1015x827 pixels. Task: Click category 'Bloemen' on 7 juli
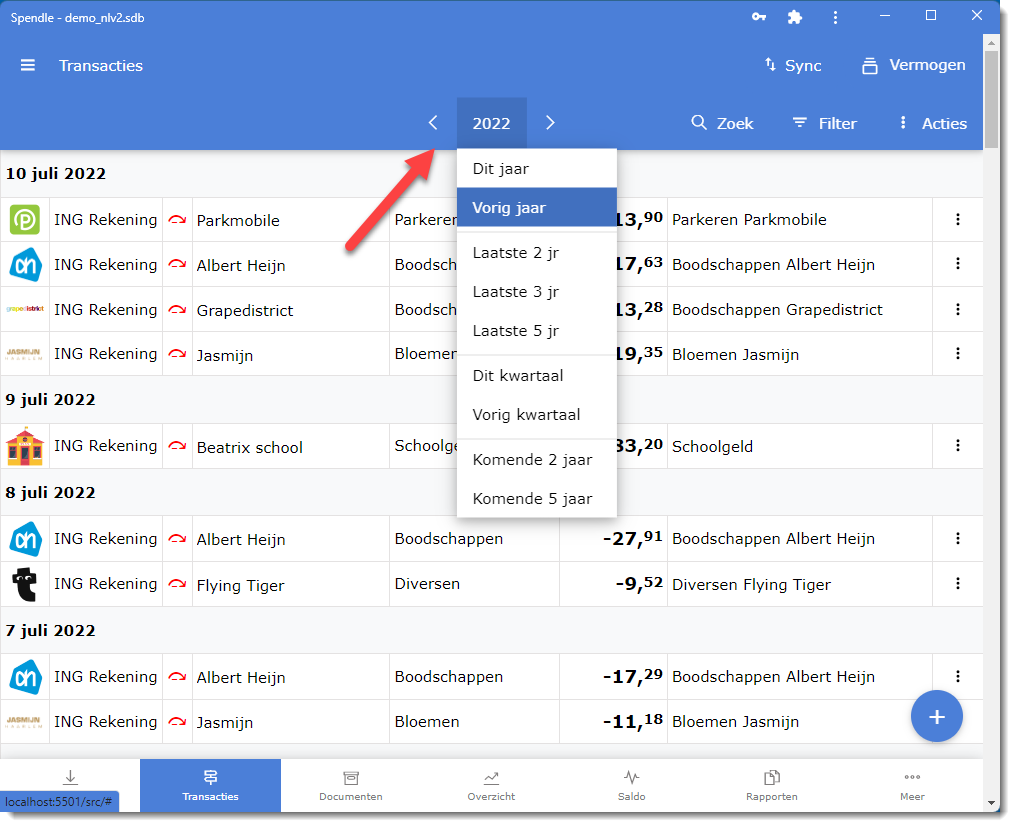(x=427, y=722)
